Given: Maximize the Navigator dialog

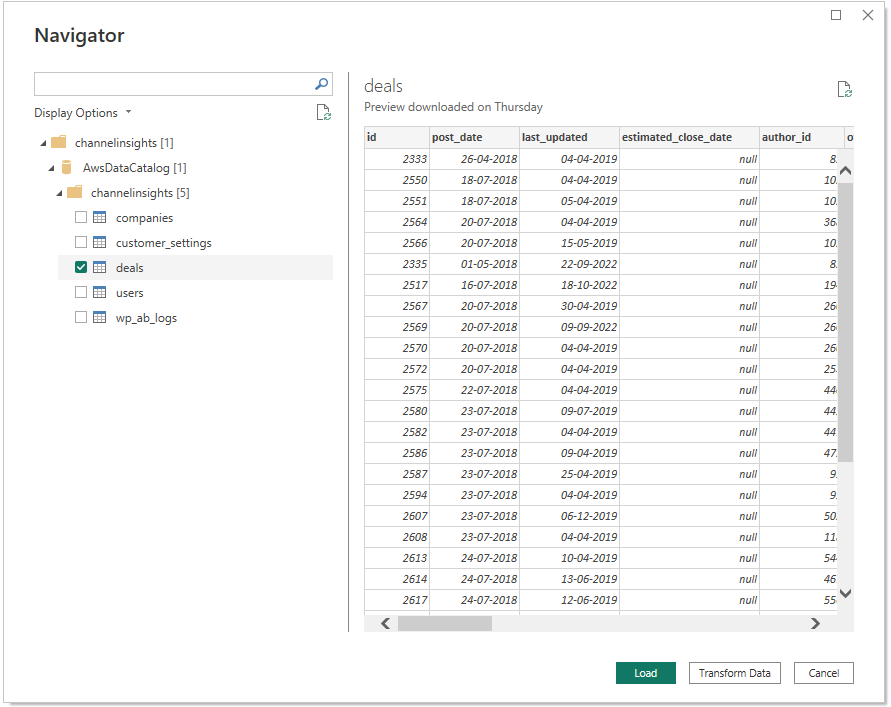Looking at the screenshot, I should click(x=836, y=15).
